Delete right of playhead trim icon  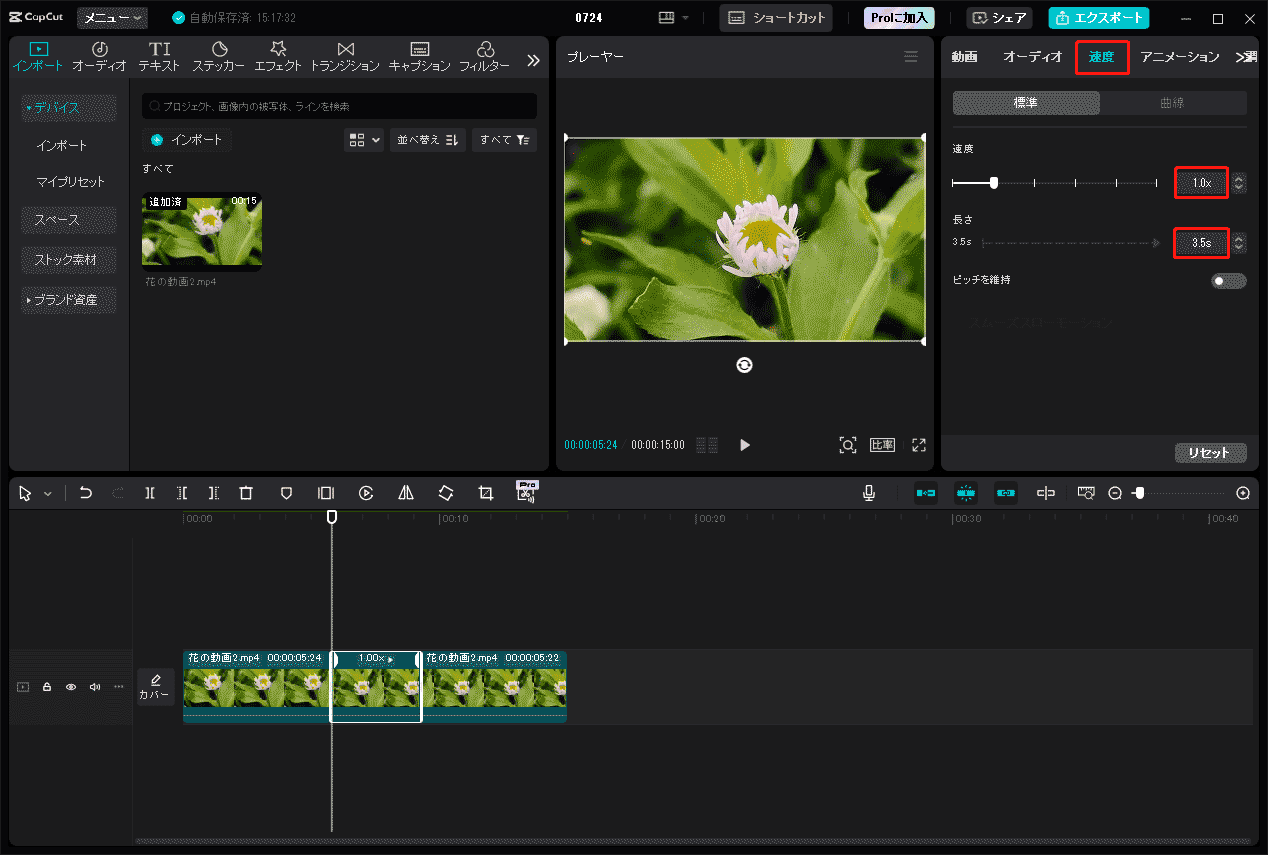tap(214, 493)
